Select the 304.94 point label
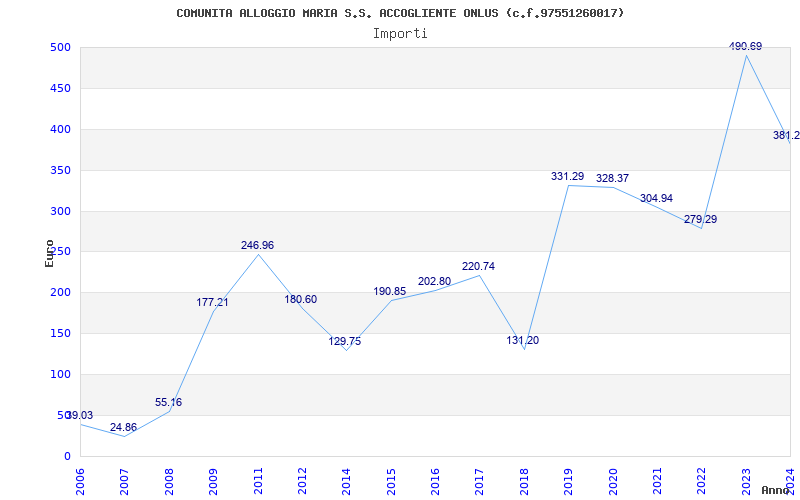The height and width of the screenshot is (500, 800). pos(656,198)
